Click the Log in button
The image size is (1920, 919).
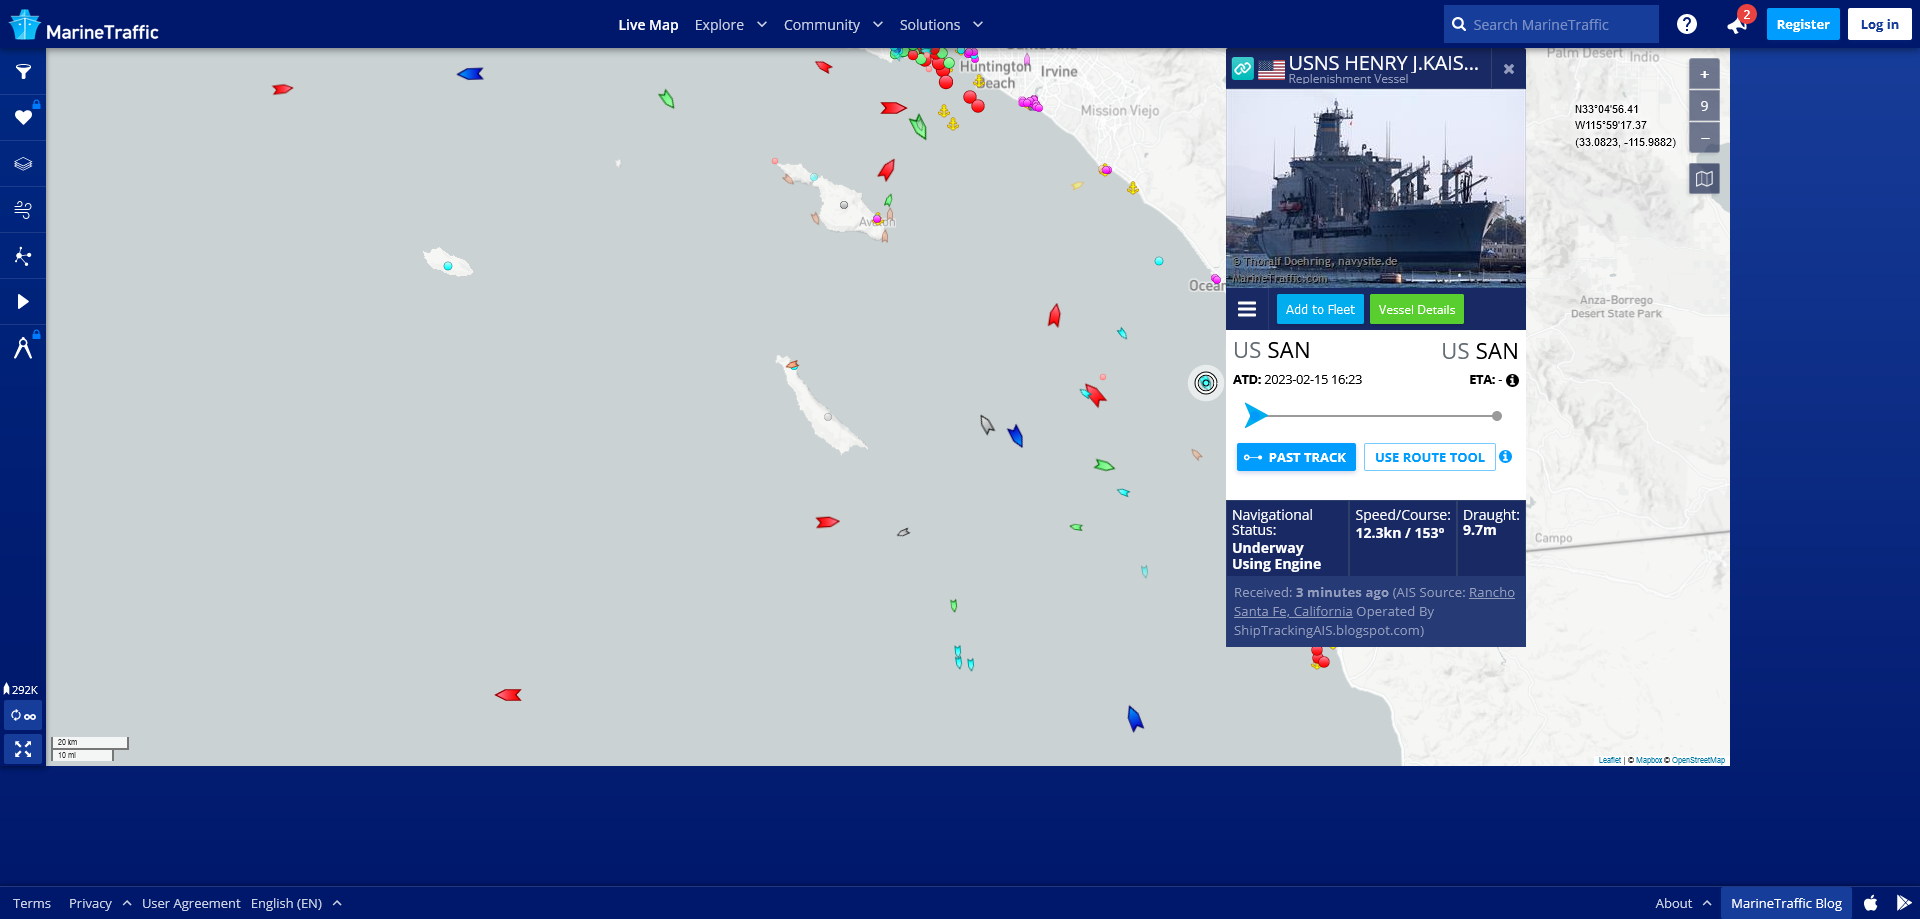coord(1879,24)
